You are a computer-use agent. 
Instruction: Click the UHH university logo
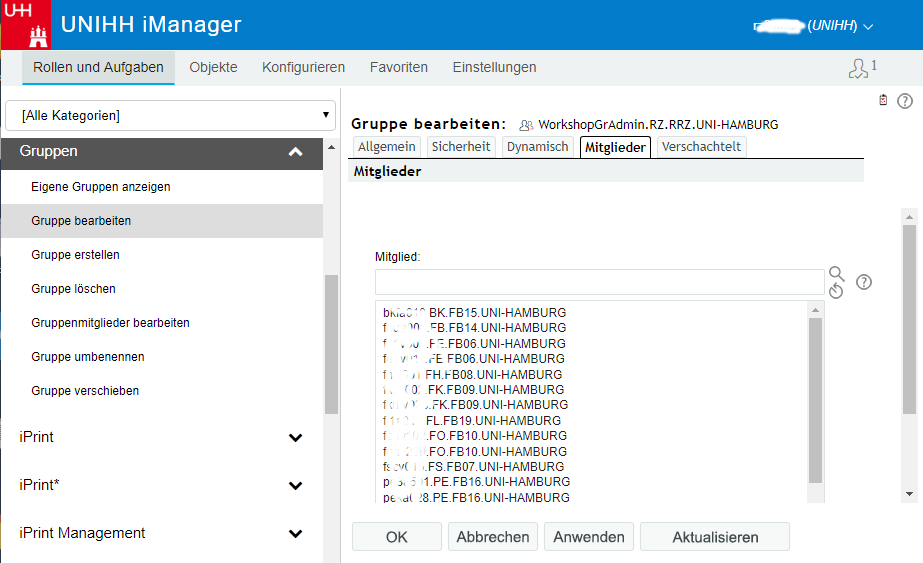click(x=26, y=25)
